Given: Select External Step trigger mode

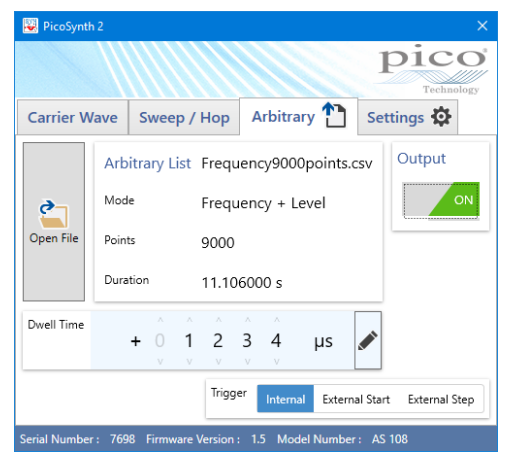Looking at the screenshot, I should [x=441, y=399].
